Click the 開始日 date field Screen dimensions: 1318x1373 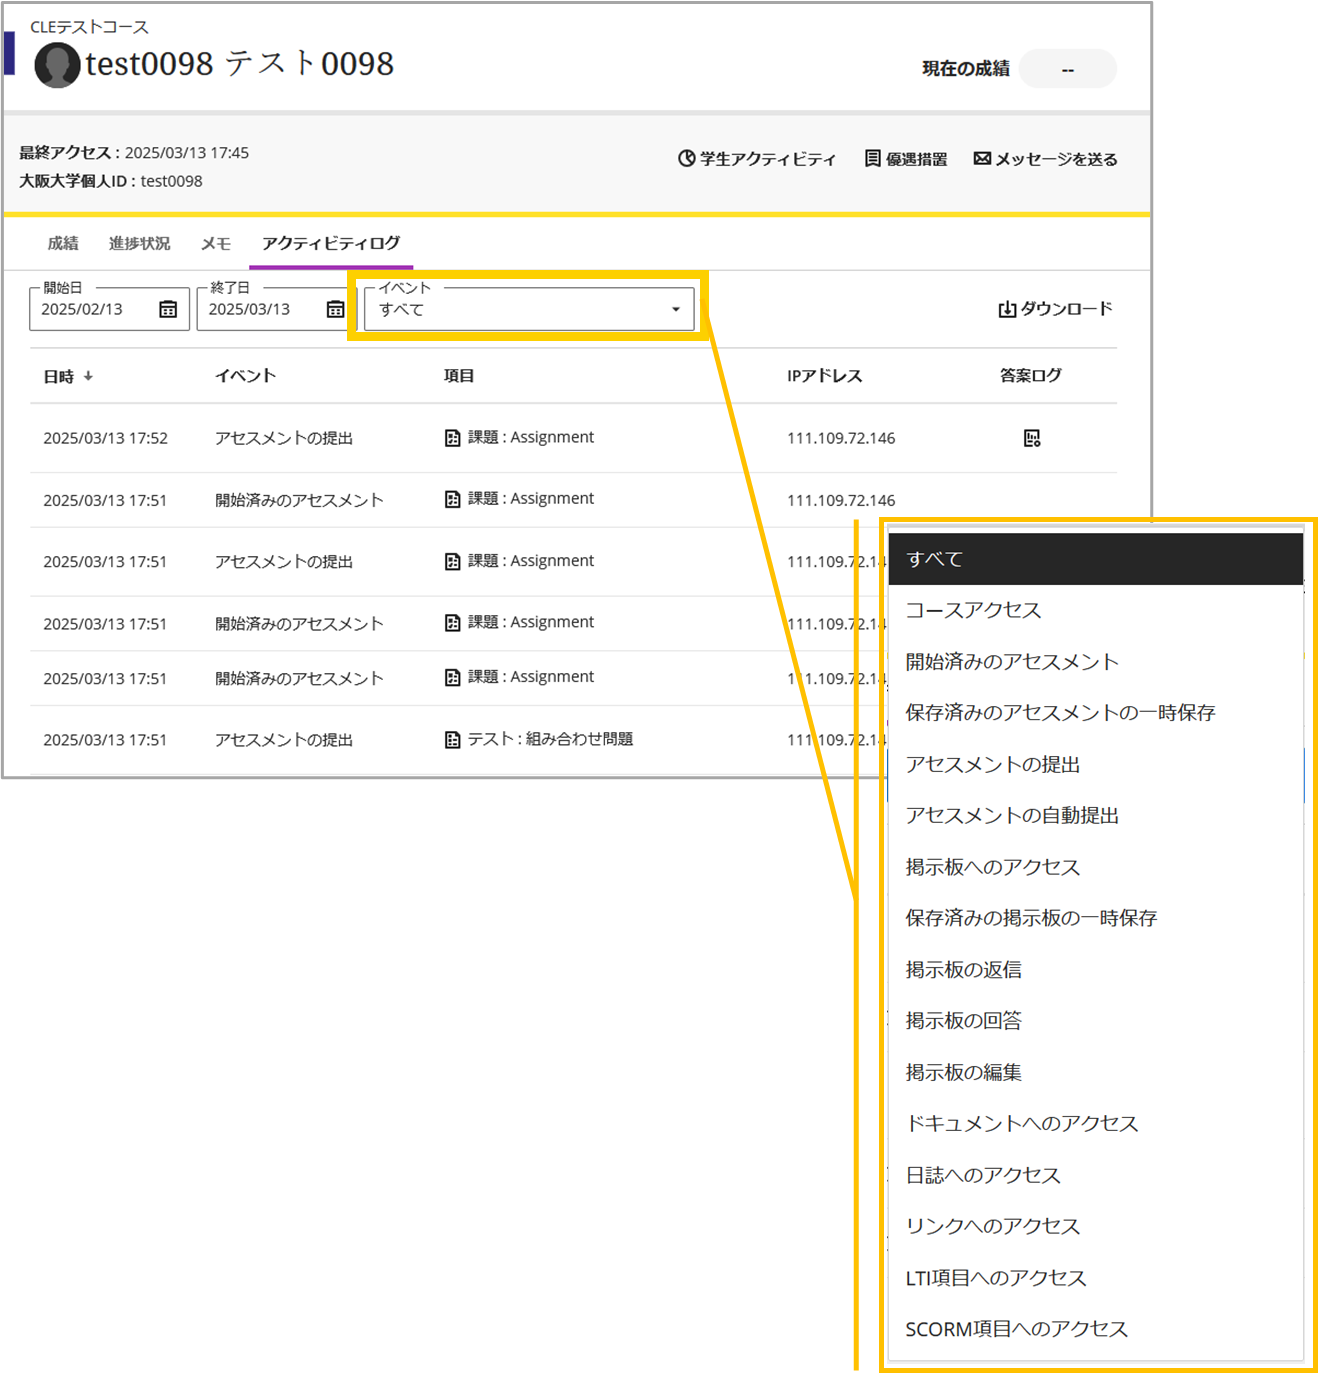coord(109,309)
